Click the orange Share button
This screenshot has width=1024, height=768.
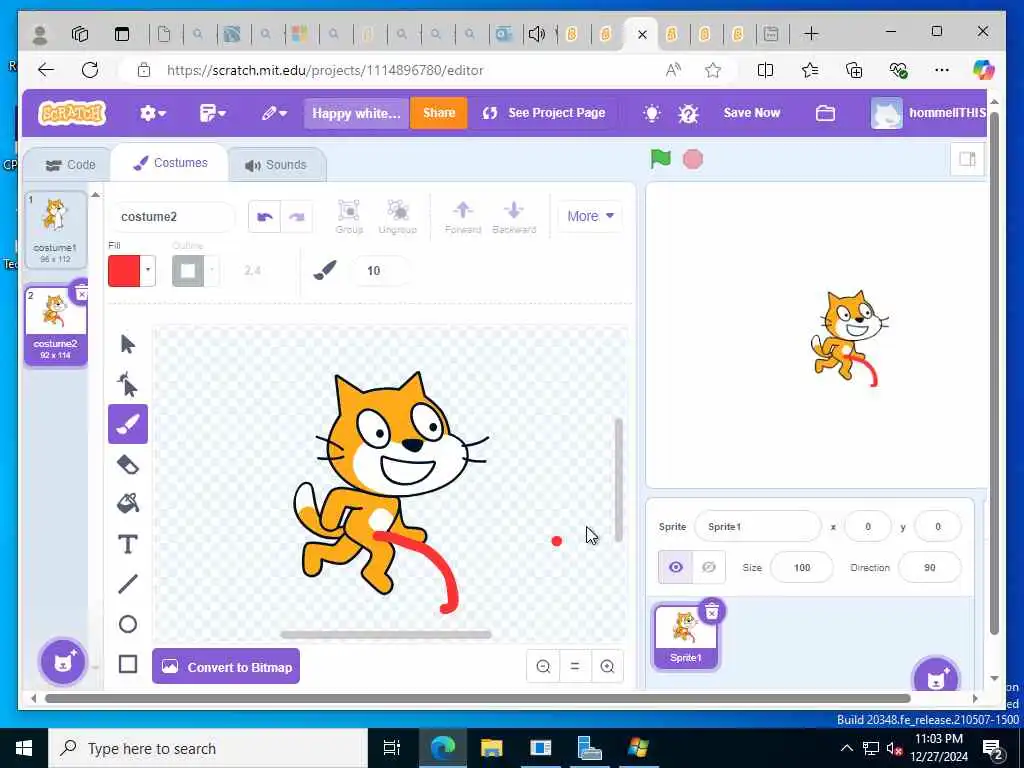tap(438, 113)
